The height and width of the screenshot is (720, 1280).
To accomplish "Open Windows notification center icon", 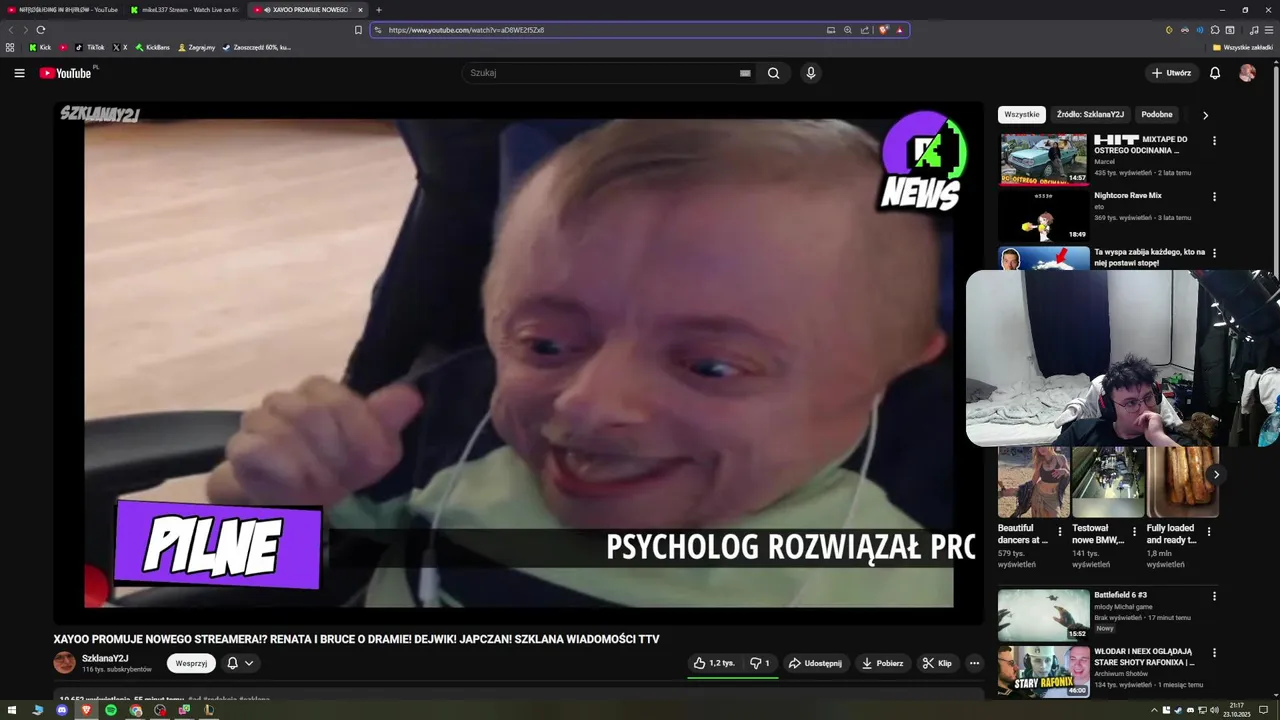I will 1263,710.
